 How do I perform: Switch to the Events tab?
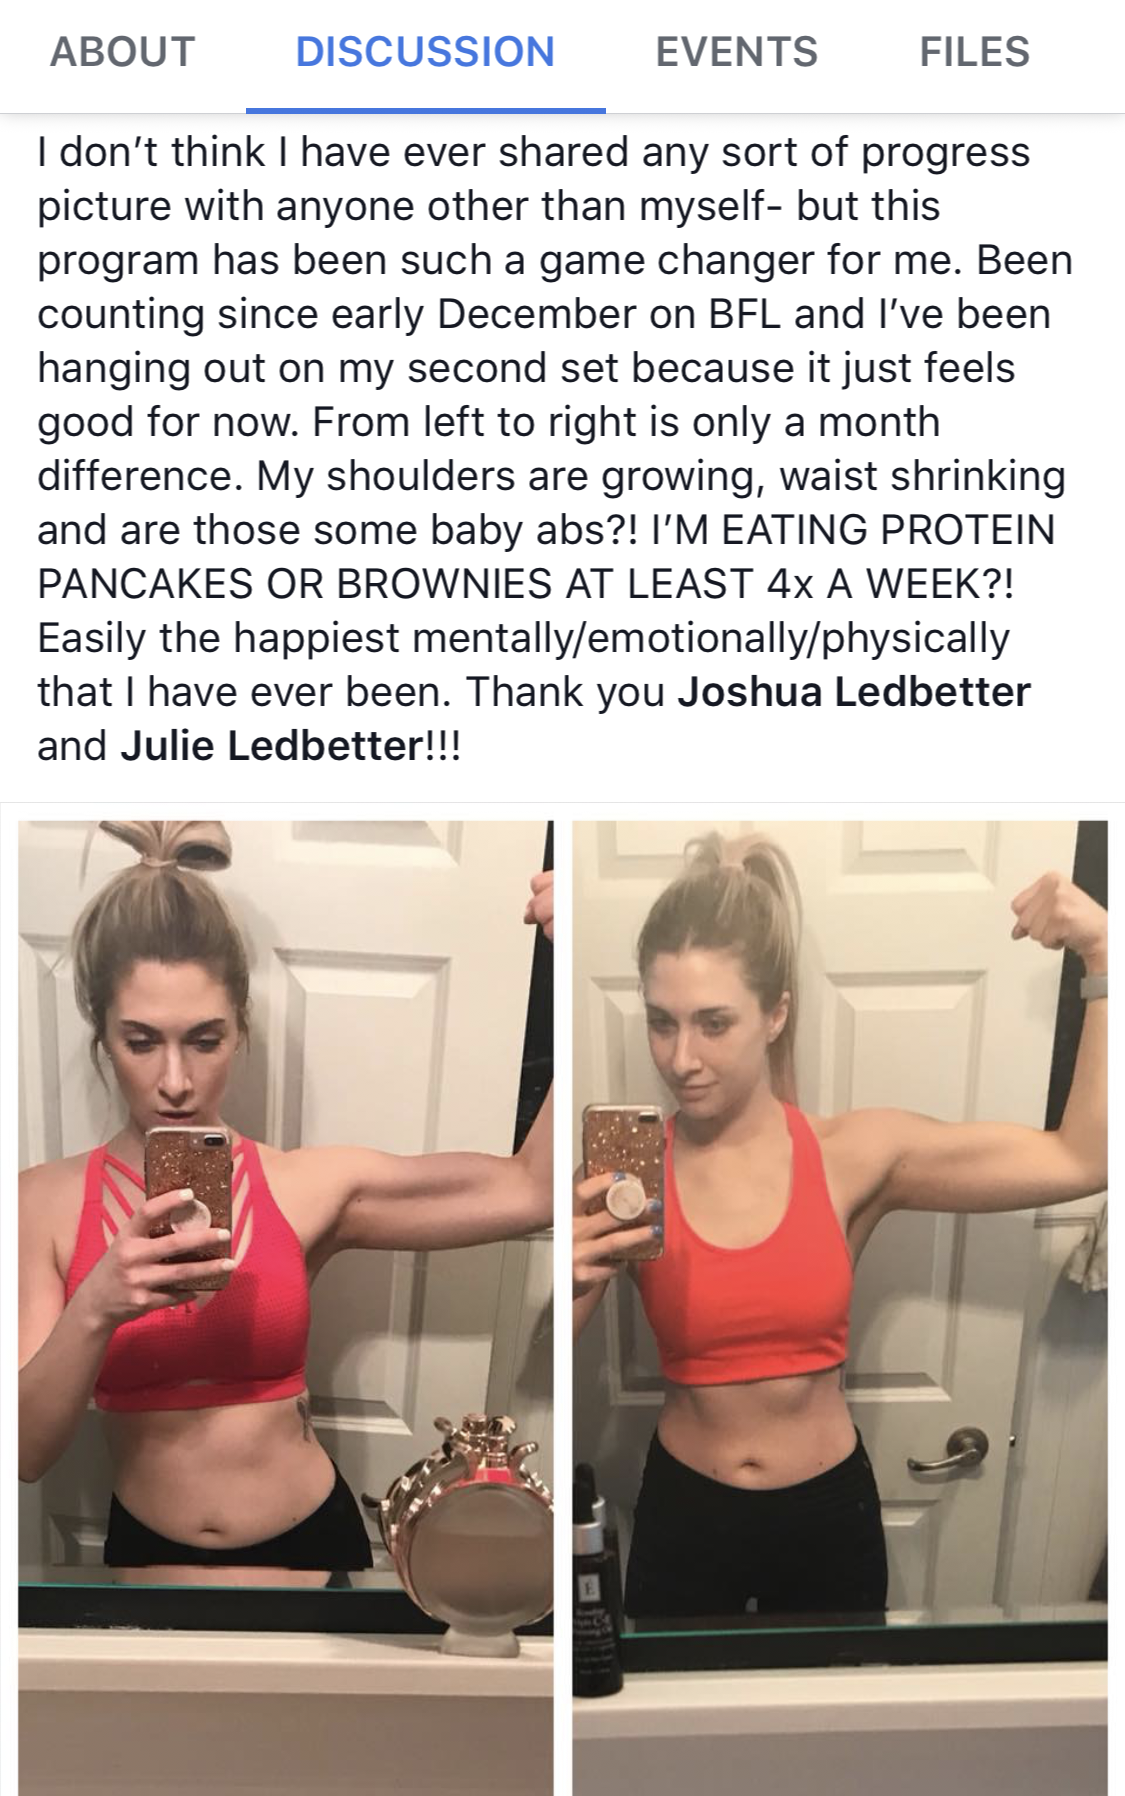[736, 52]
